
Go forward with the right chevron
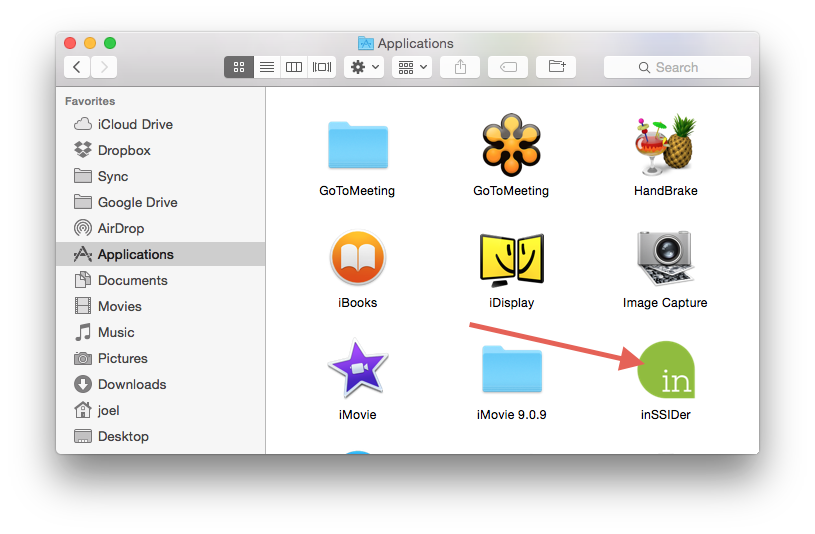coord(104,67)
